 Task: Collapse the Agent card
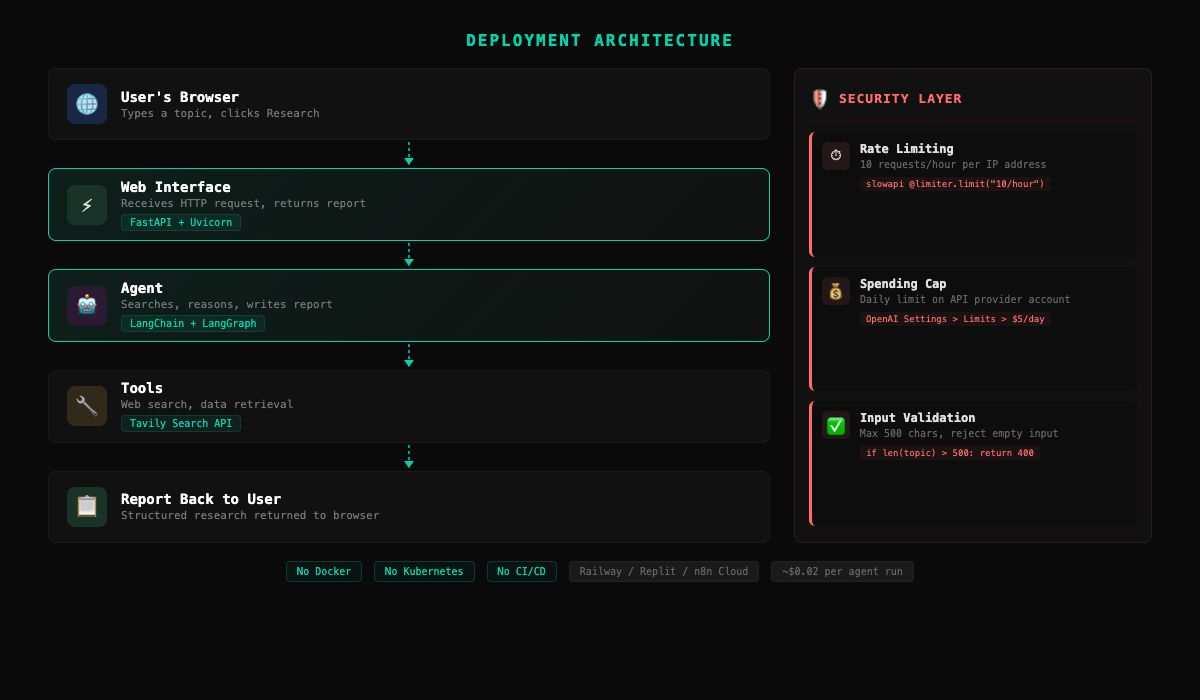[x=408, y=305]
